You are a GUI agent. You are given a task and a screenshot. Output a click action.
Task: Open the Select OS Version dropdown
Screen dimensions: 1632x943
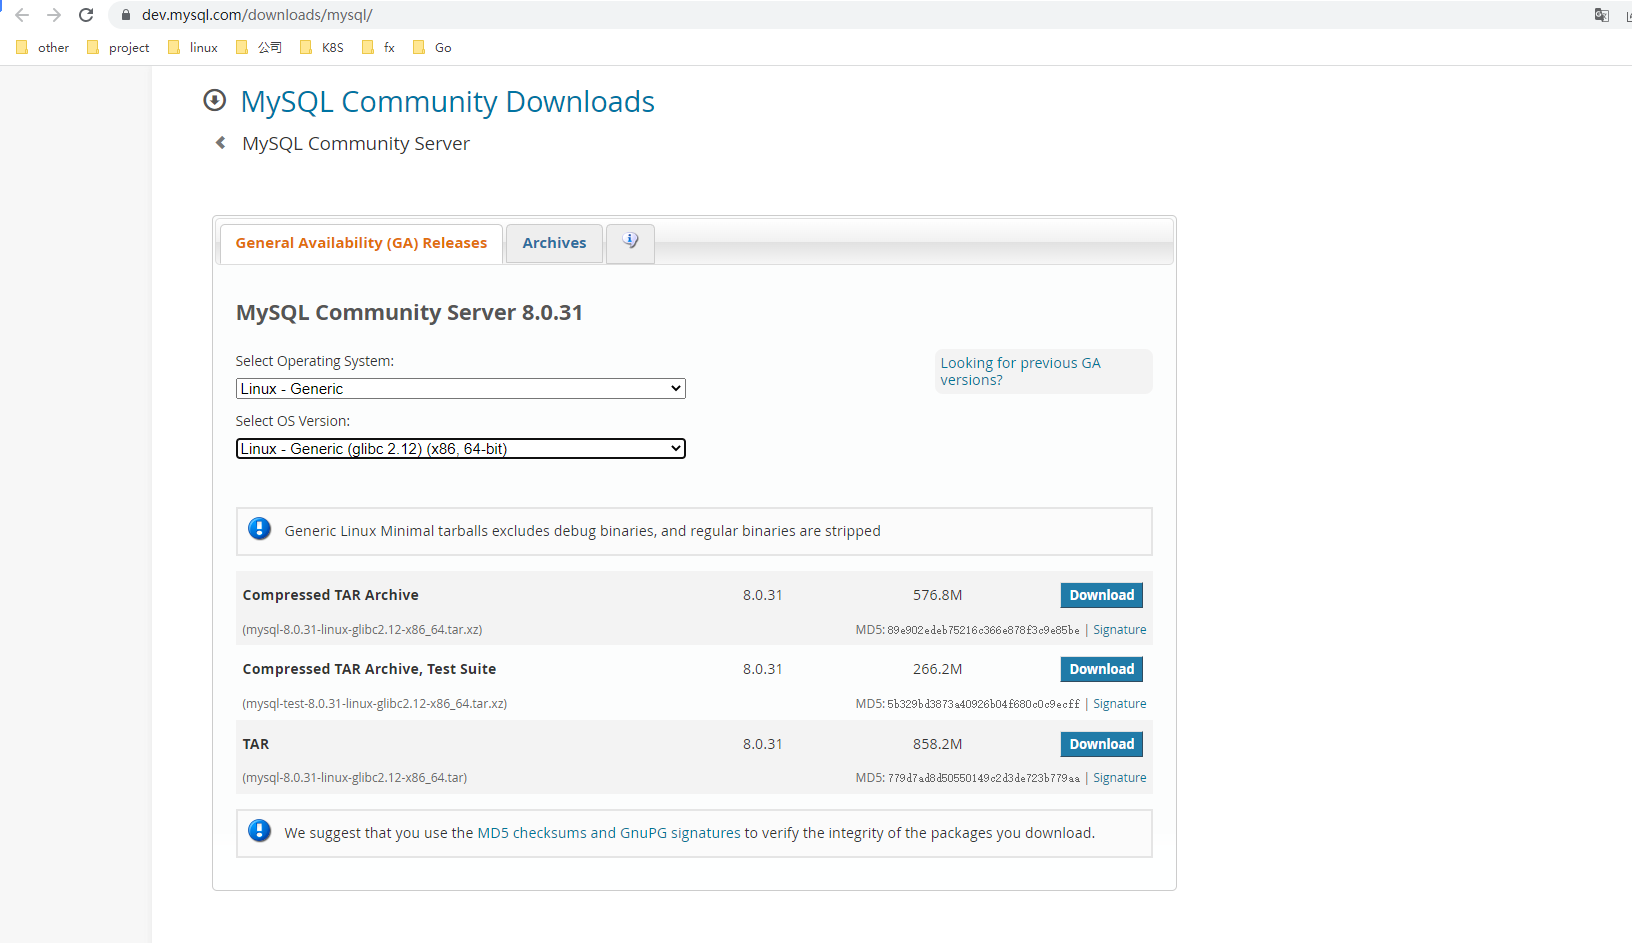(460, 449)
